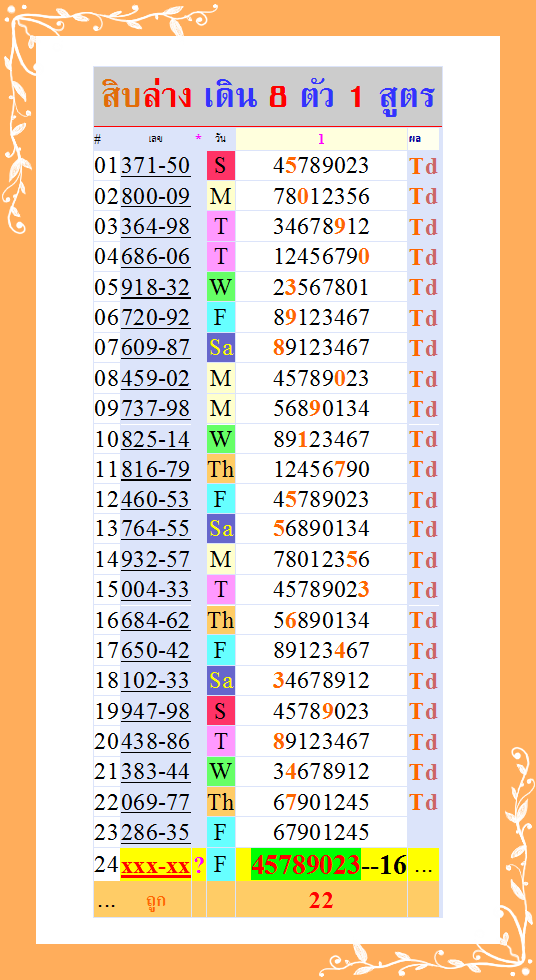The image size is (536, 980).
Task: Click the title สิบล่าง เดิน 8 ตัว 1 สูตร
Action: coord(268,97)
